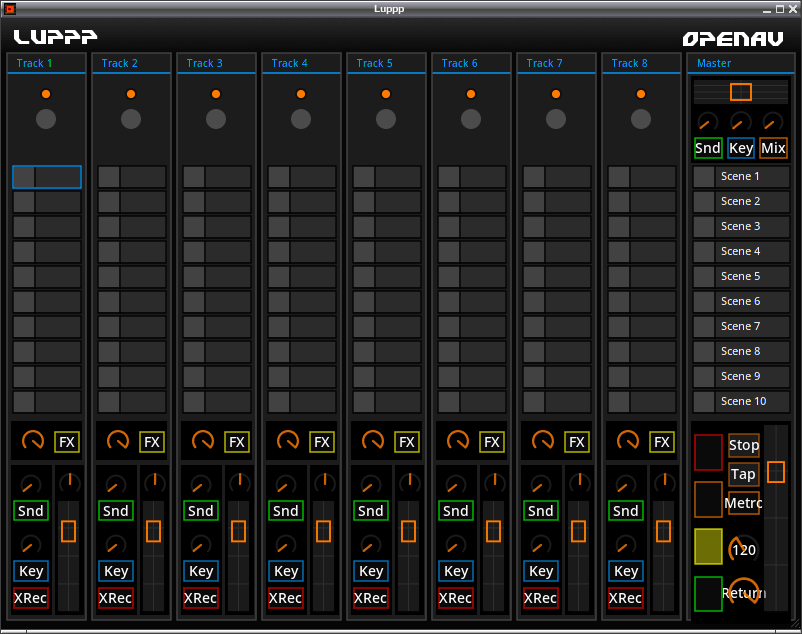Click the green outlined square beside Return
This screenshot has width=802, height=634.
708,594
